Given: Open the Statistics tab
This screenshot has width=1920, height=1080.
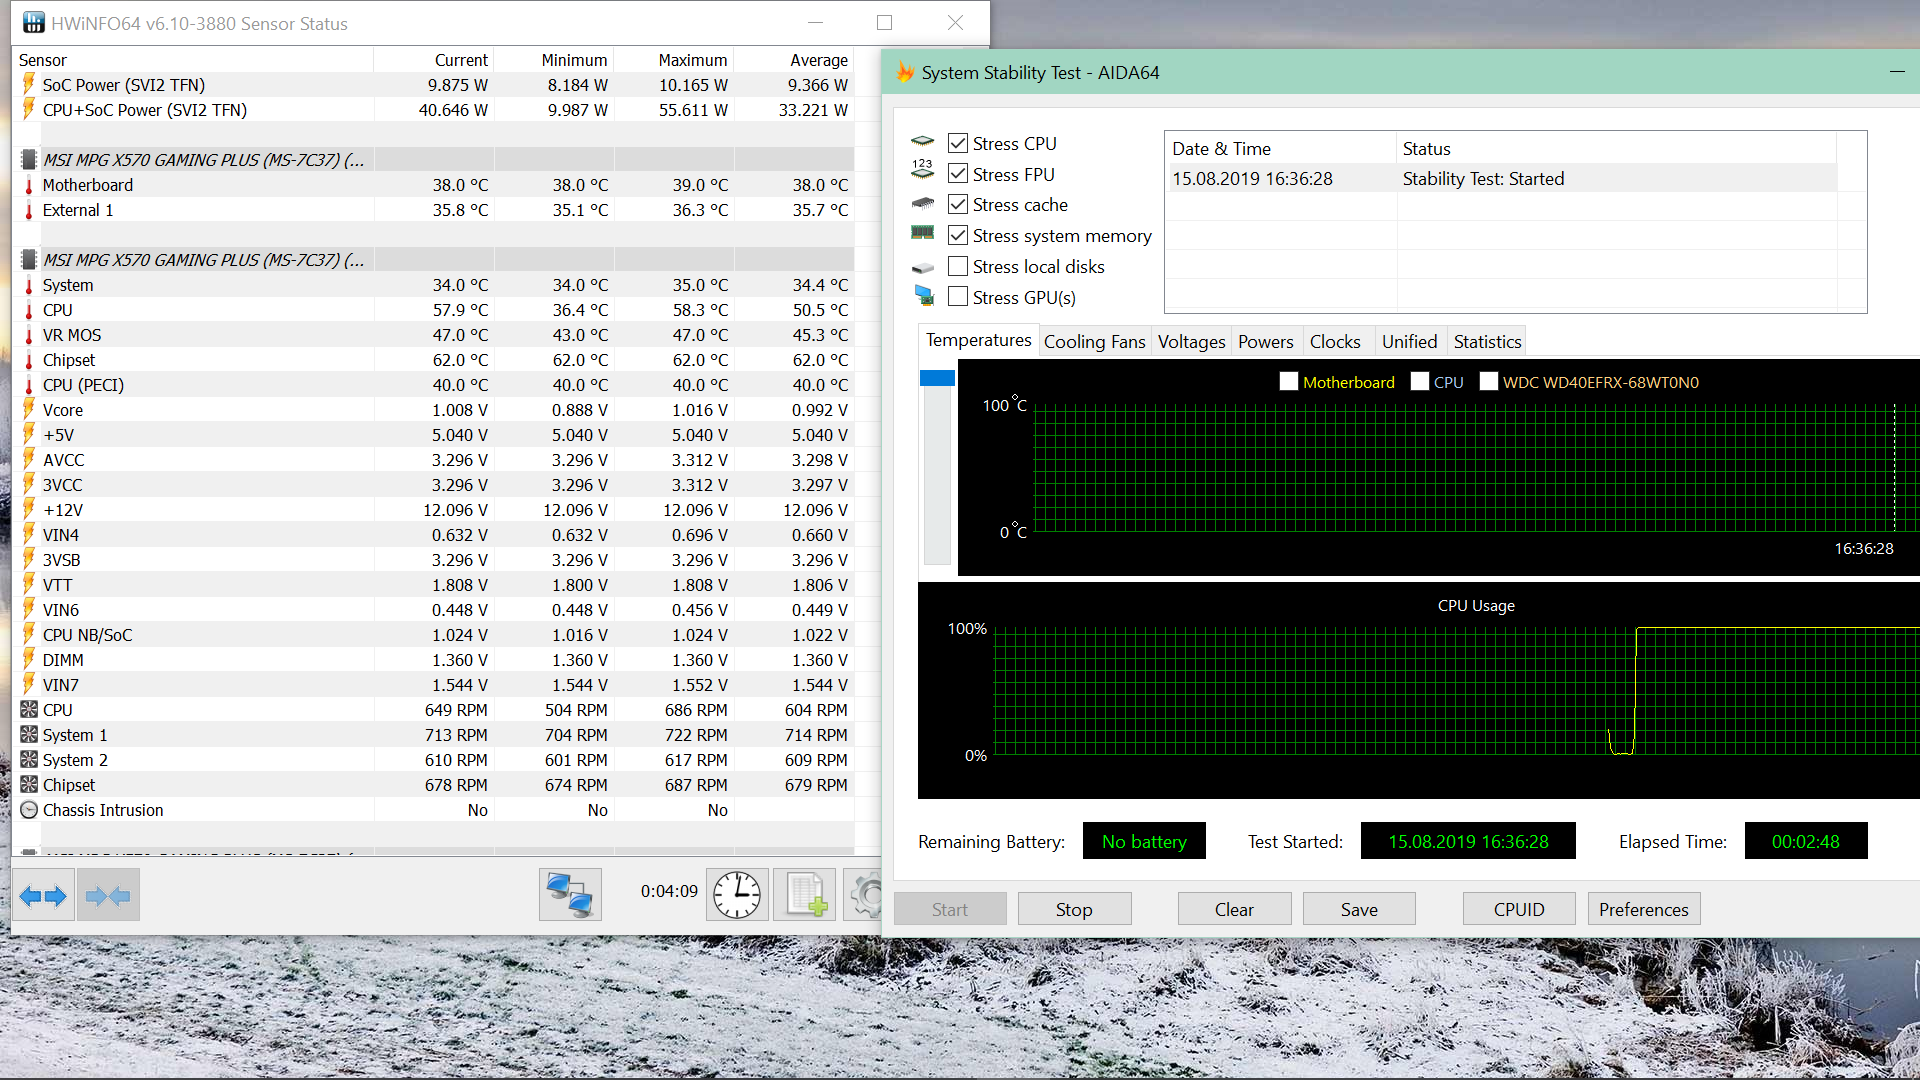Looking at the screenshot, I should 1487,341.
